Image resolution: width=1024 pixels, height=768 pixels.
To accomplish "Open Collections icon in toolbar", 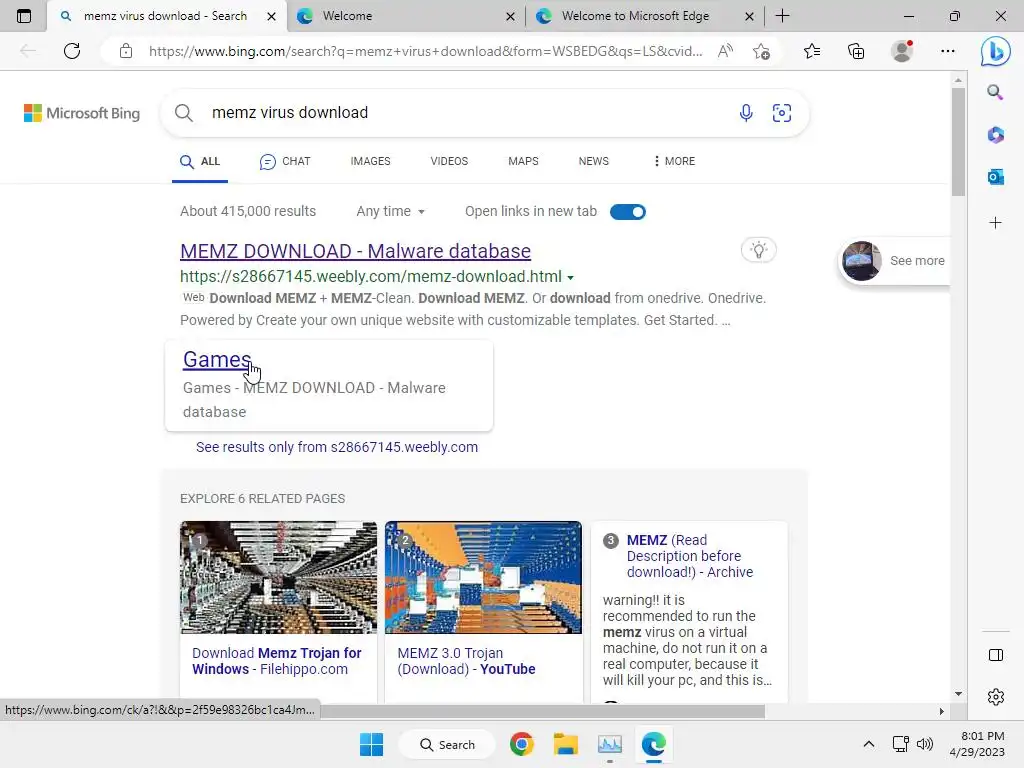I will [x=856, y=51].
